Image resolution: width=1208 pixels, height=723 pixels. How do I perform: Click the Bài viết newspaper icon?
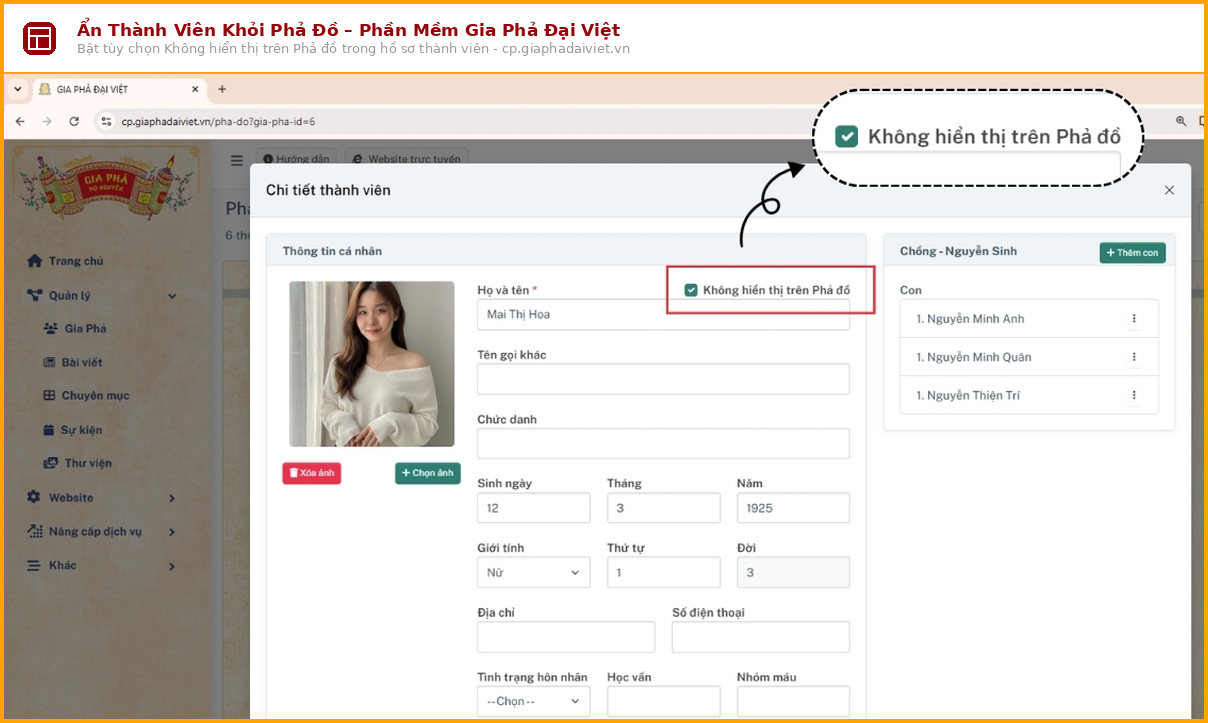click(51, 362)
